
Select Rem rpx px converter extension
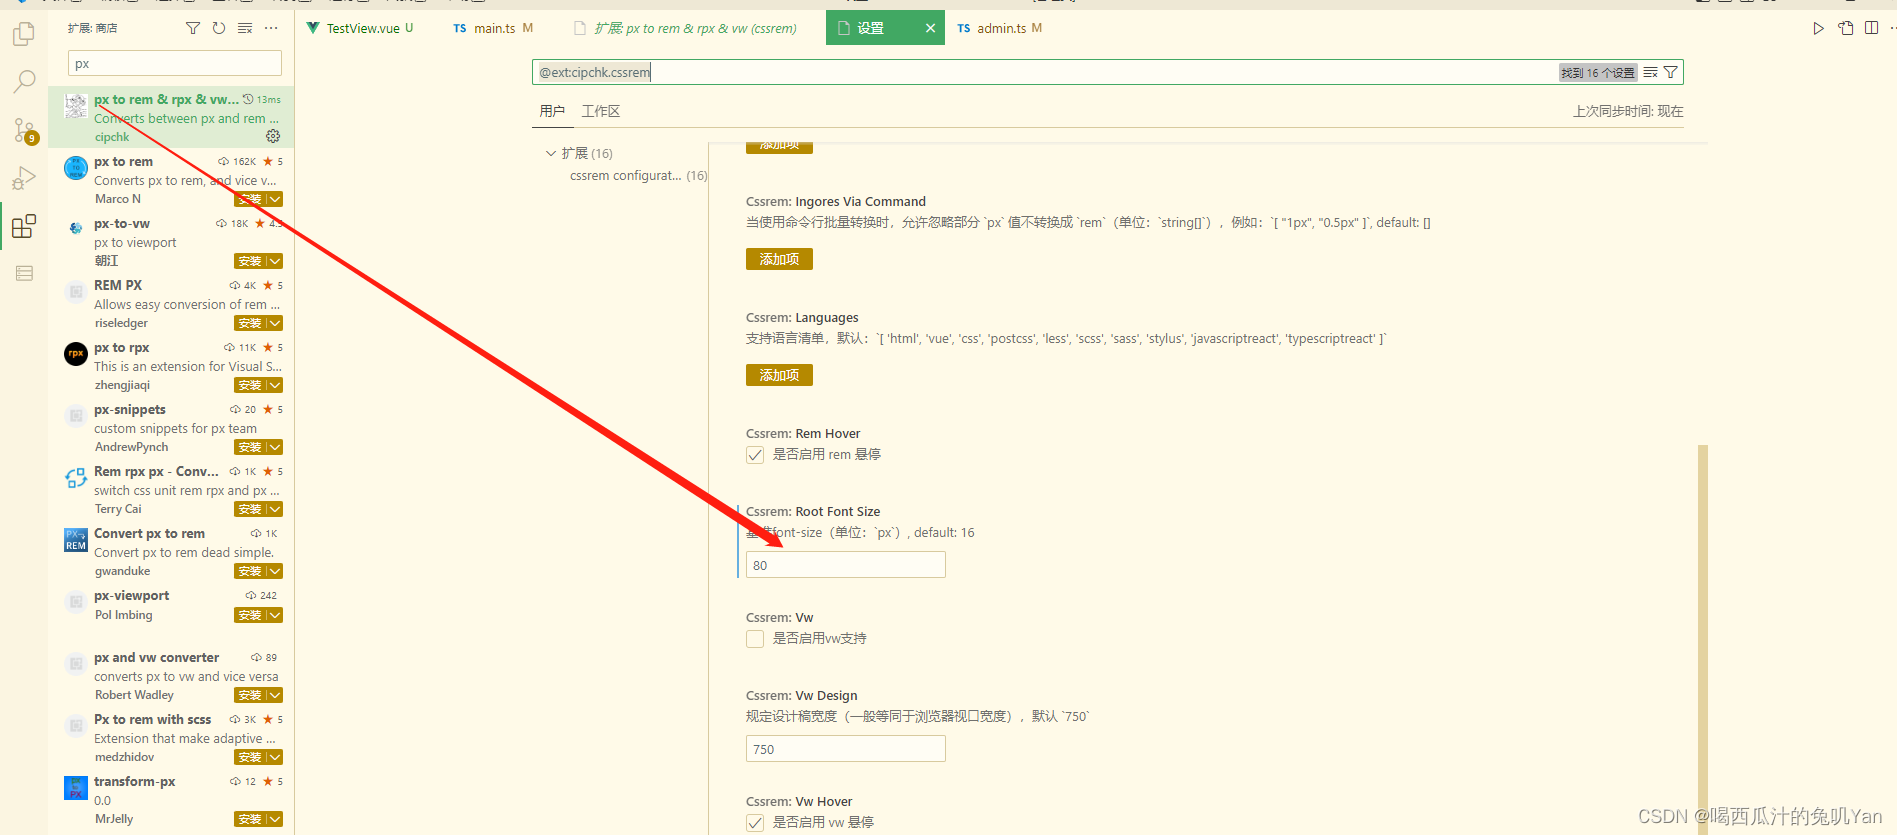[x=172, y=490]
